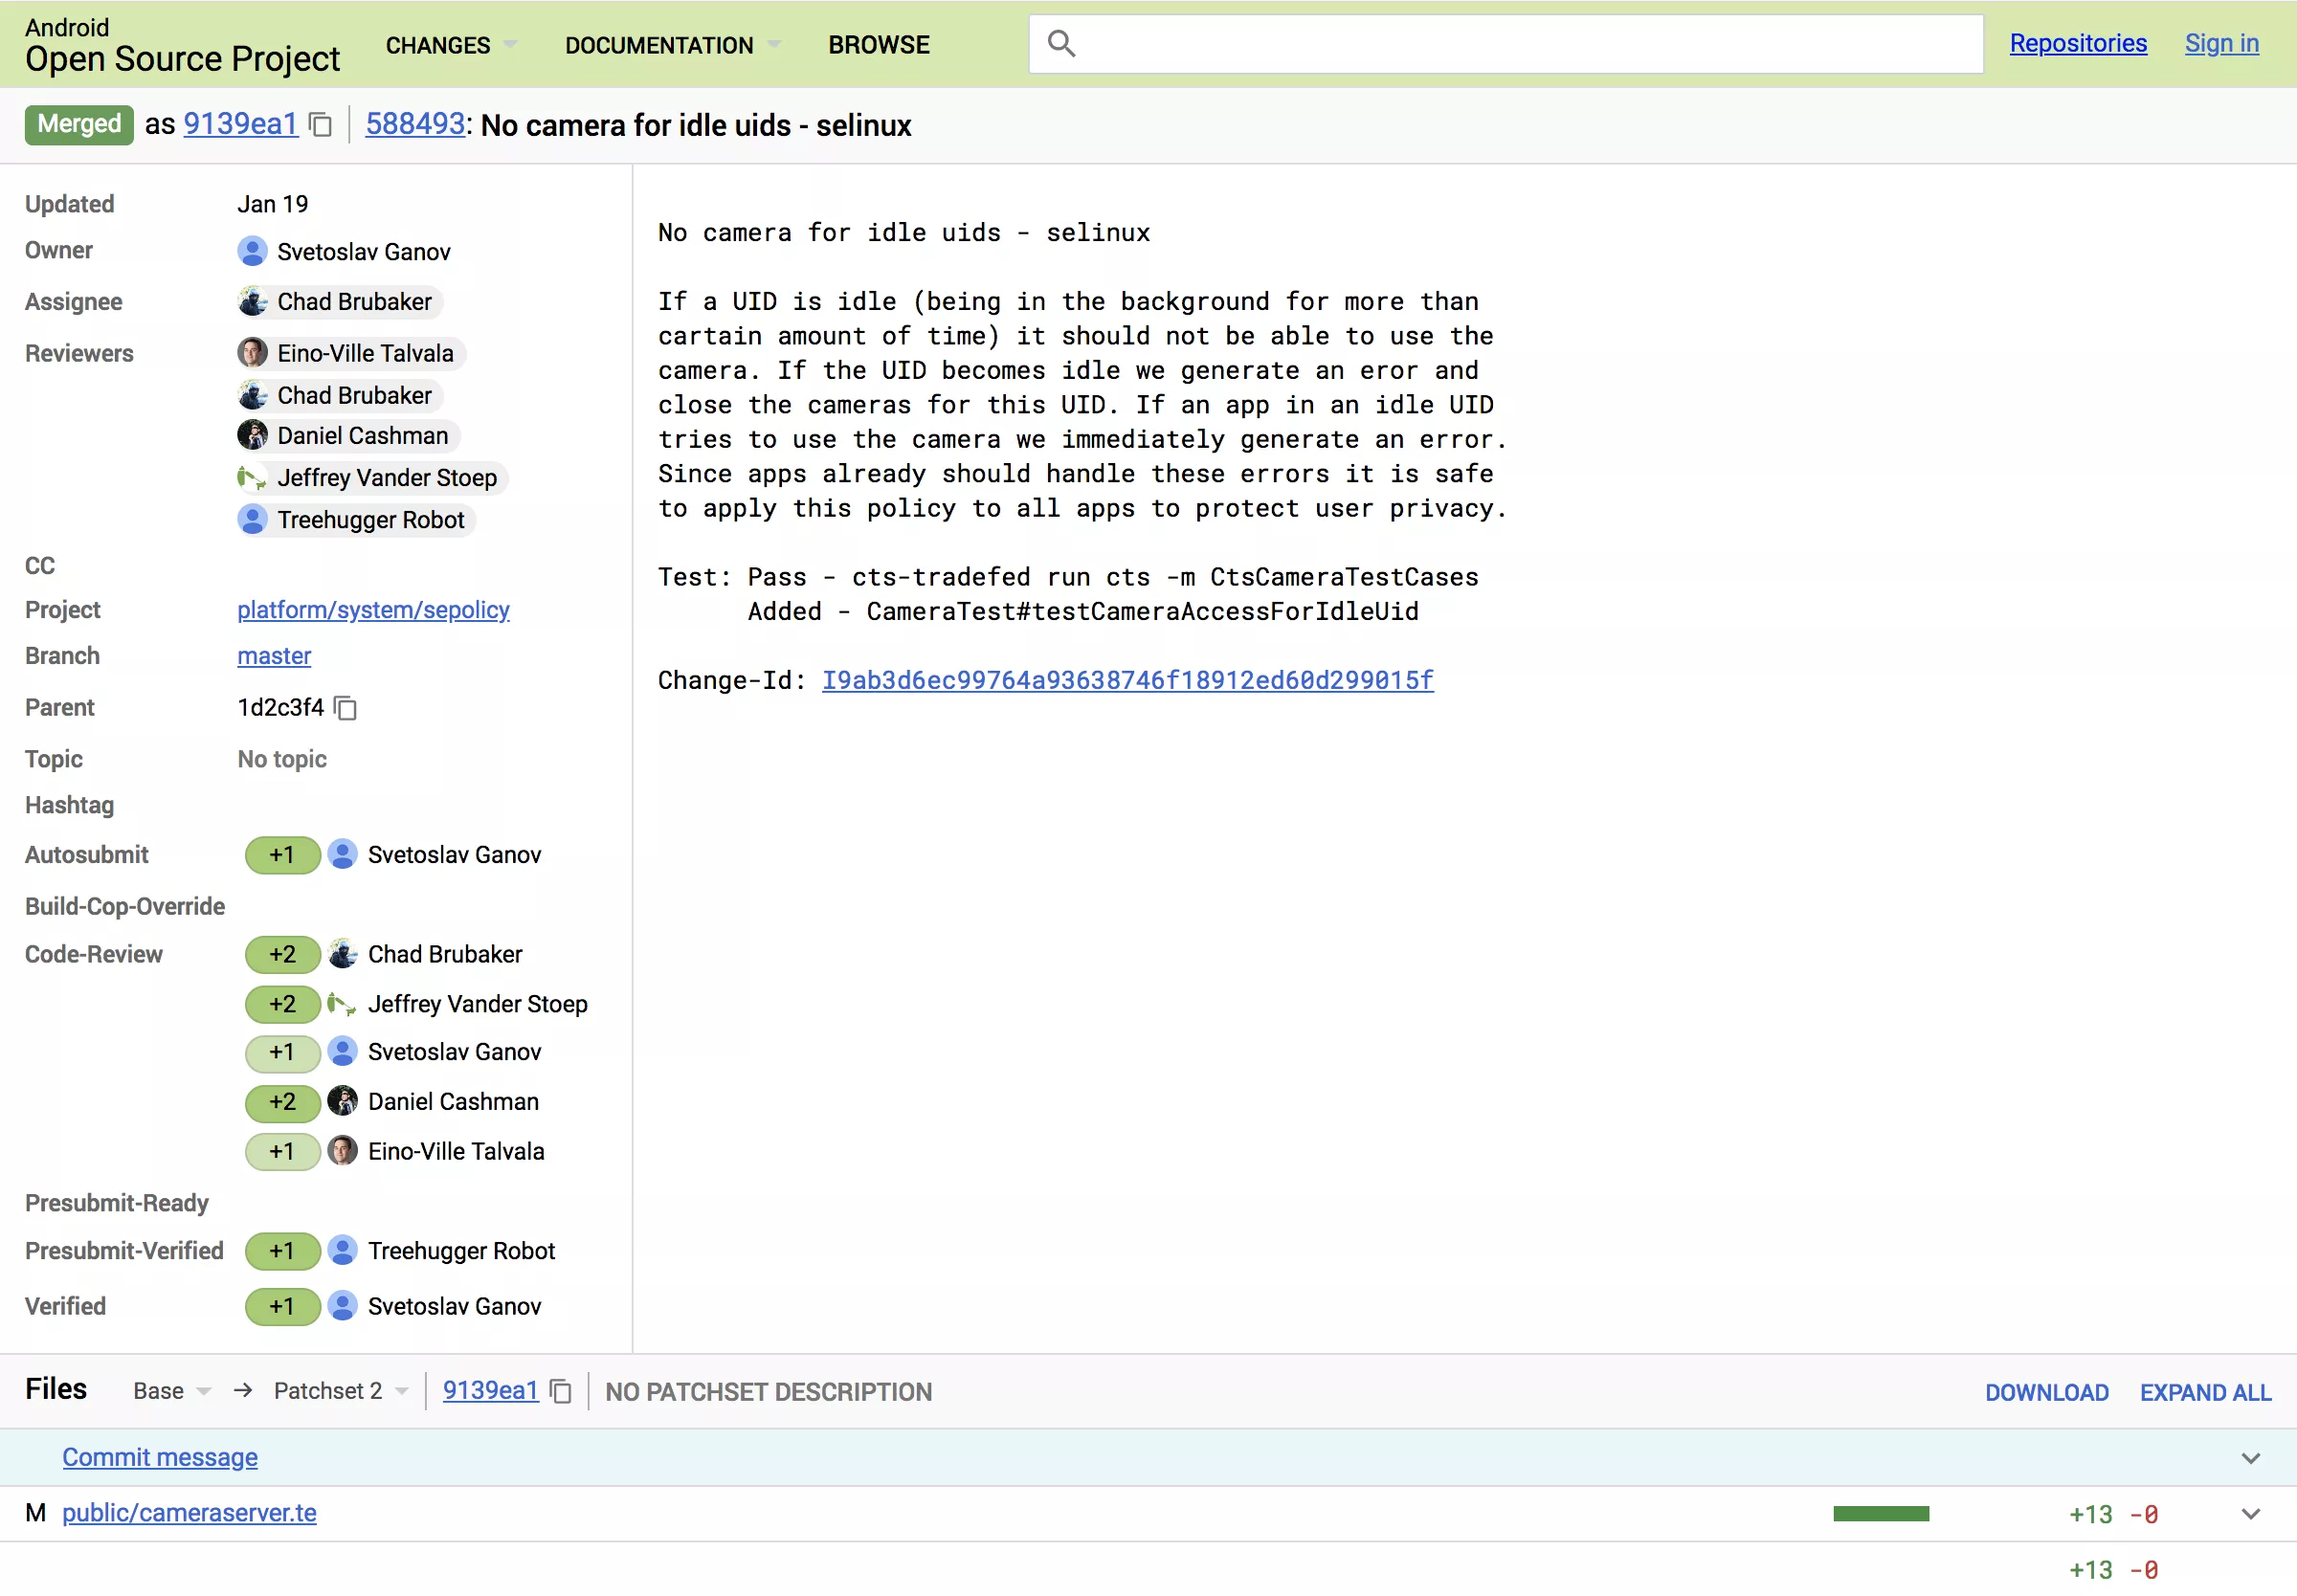Open the 9139ea1 link in Files bar
This screenshot has width=2297, height=1596.
[x=491, y=1391]
